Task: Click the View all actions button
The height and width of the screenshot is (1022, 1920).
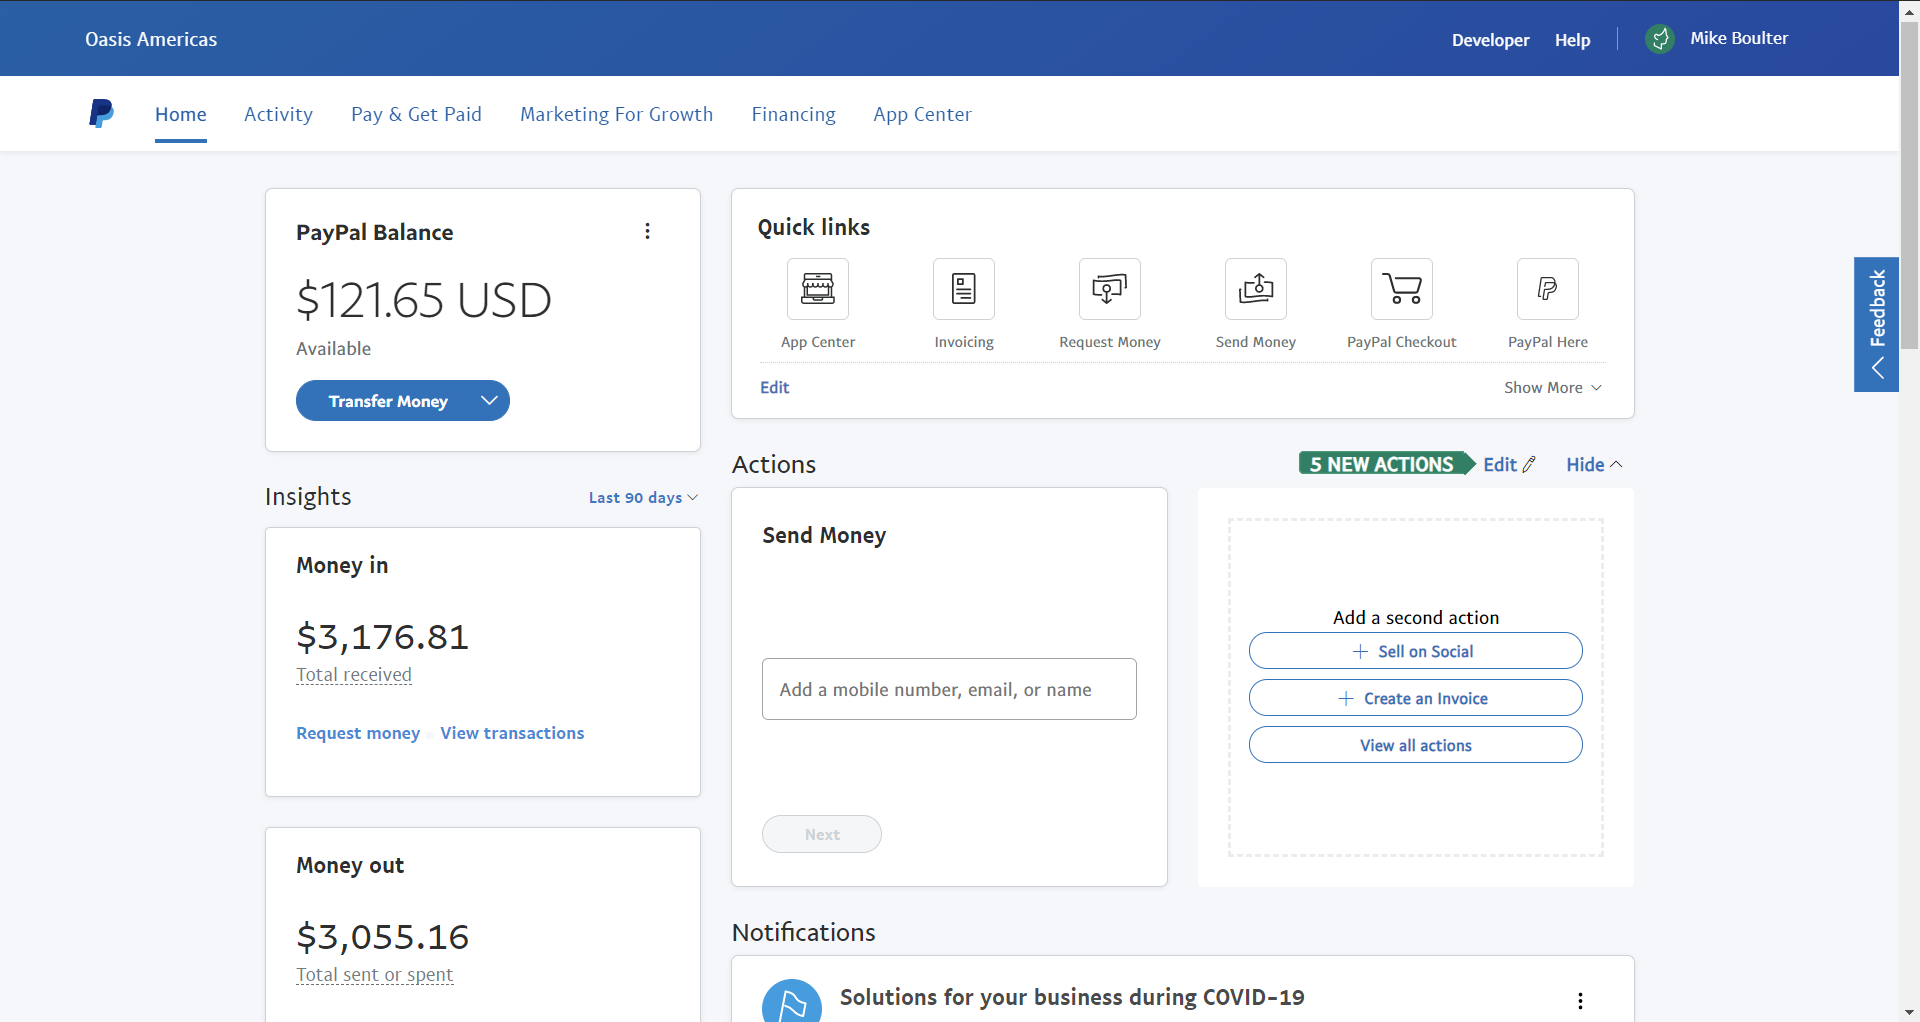Action: pyautogui.click(x=1416, y=745)
